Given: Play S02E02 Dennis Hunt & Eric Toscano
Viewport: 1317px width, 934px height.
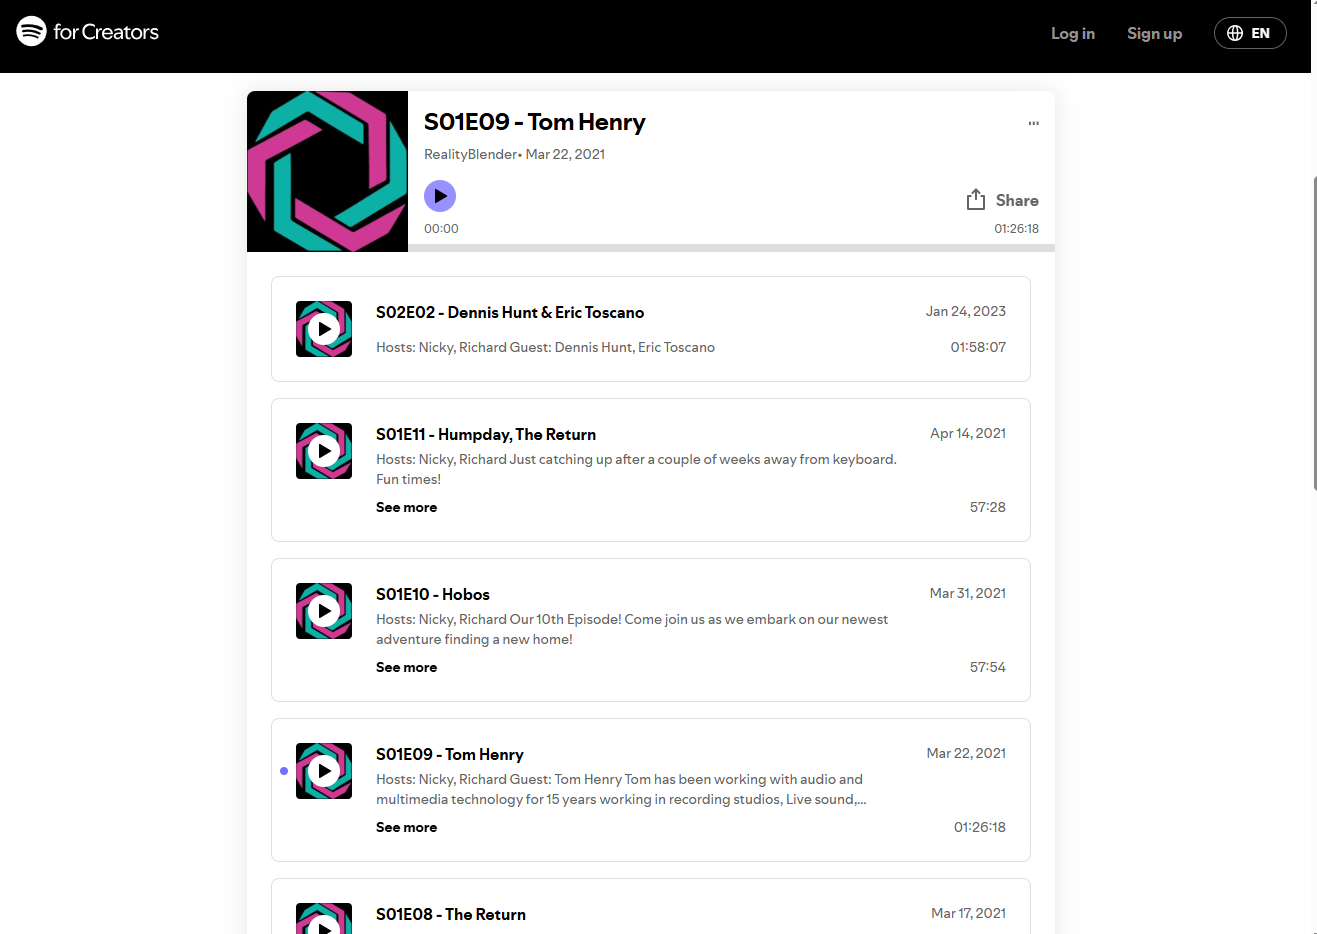Looking at the screenshot, I should (324, 329).
